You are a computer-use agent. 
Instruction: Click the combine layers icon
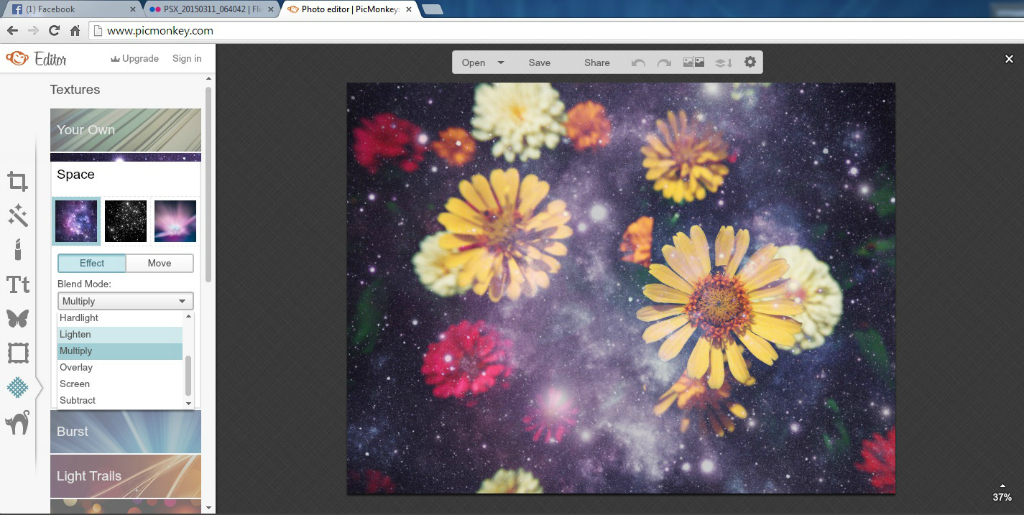723,63
